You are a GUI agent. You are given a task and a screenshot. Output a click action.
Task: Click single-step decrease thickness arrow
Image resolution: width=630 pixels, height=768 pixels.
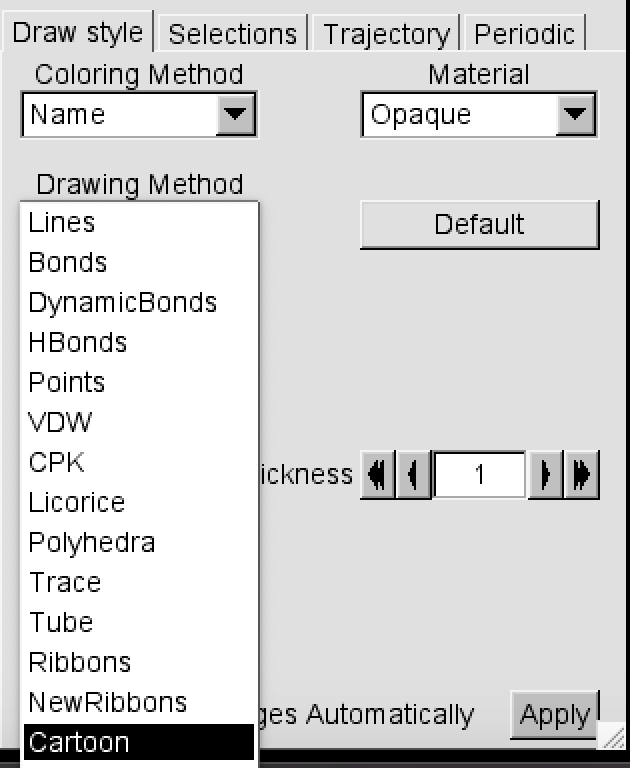tap(413, 475)
